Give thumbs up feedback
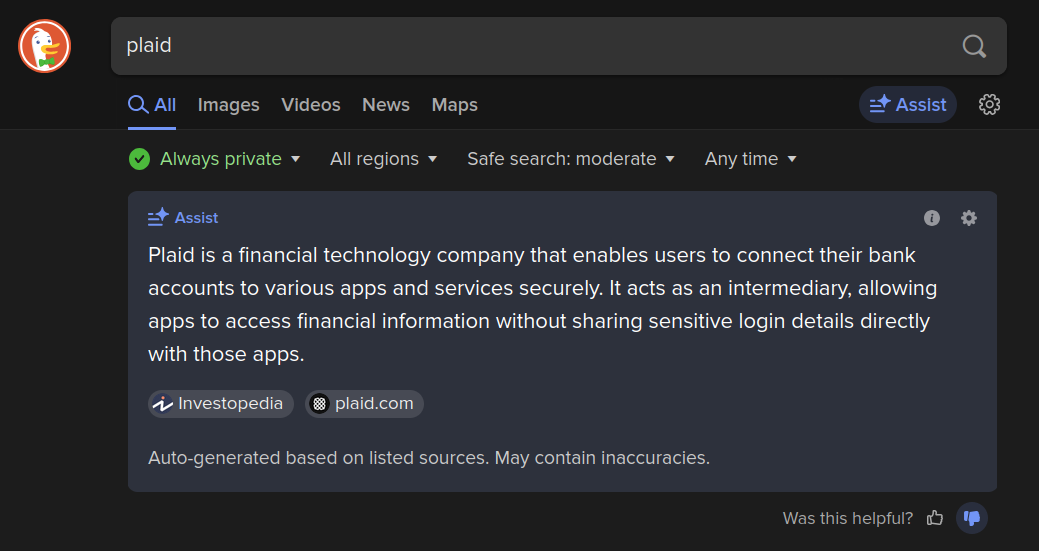This screenshot has height=551, width=1039. (x=935, y=518)
